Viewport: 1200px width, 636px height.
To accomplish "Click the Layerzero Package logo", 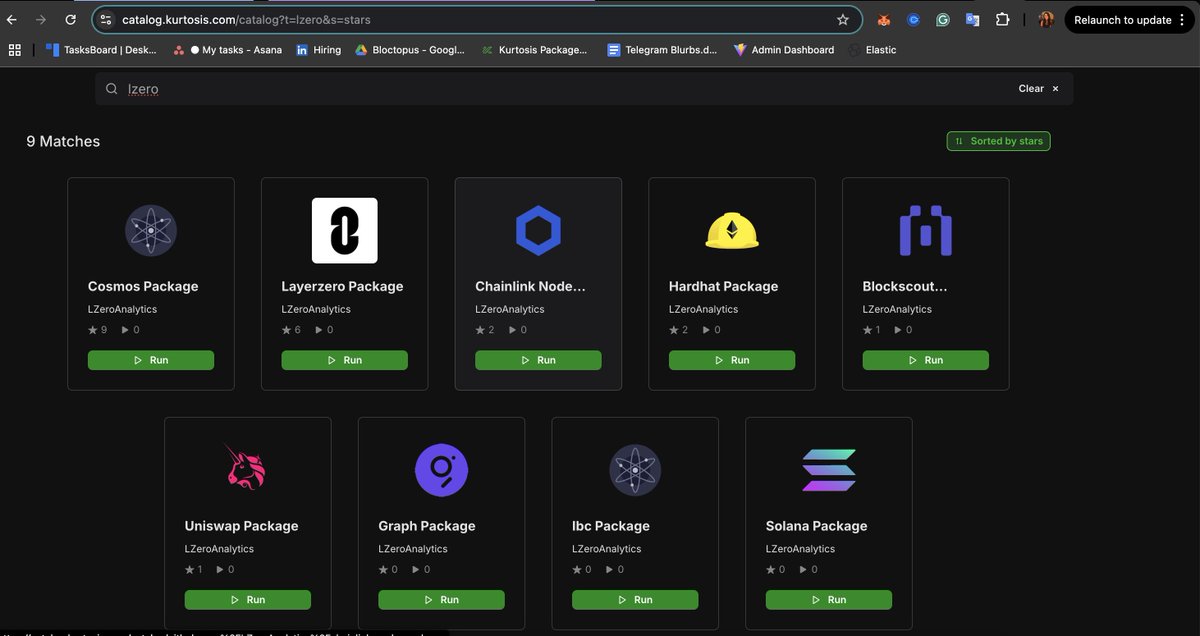I will click(x=345, y=231).
